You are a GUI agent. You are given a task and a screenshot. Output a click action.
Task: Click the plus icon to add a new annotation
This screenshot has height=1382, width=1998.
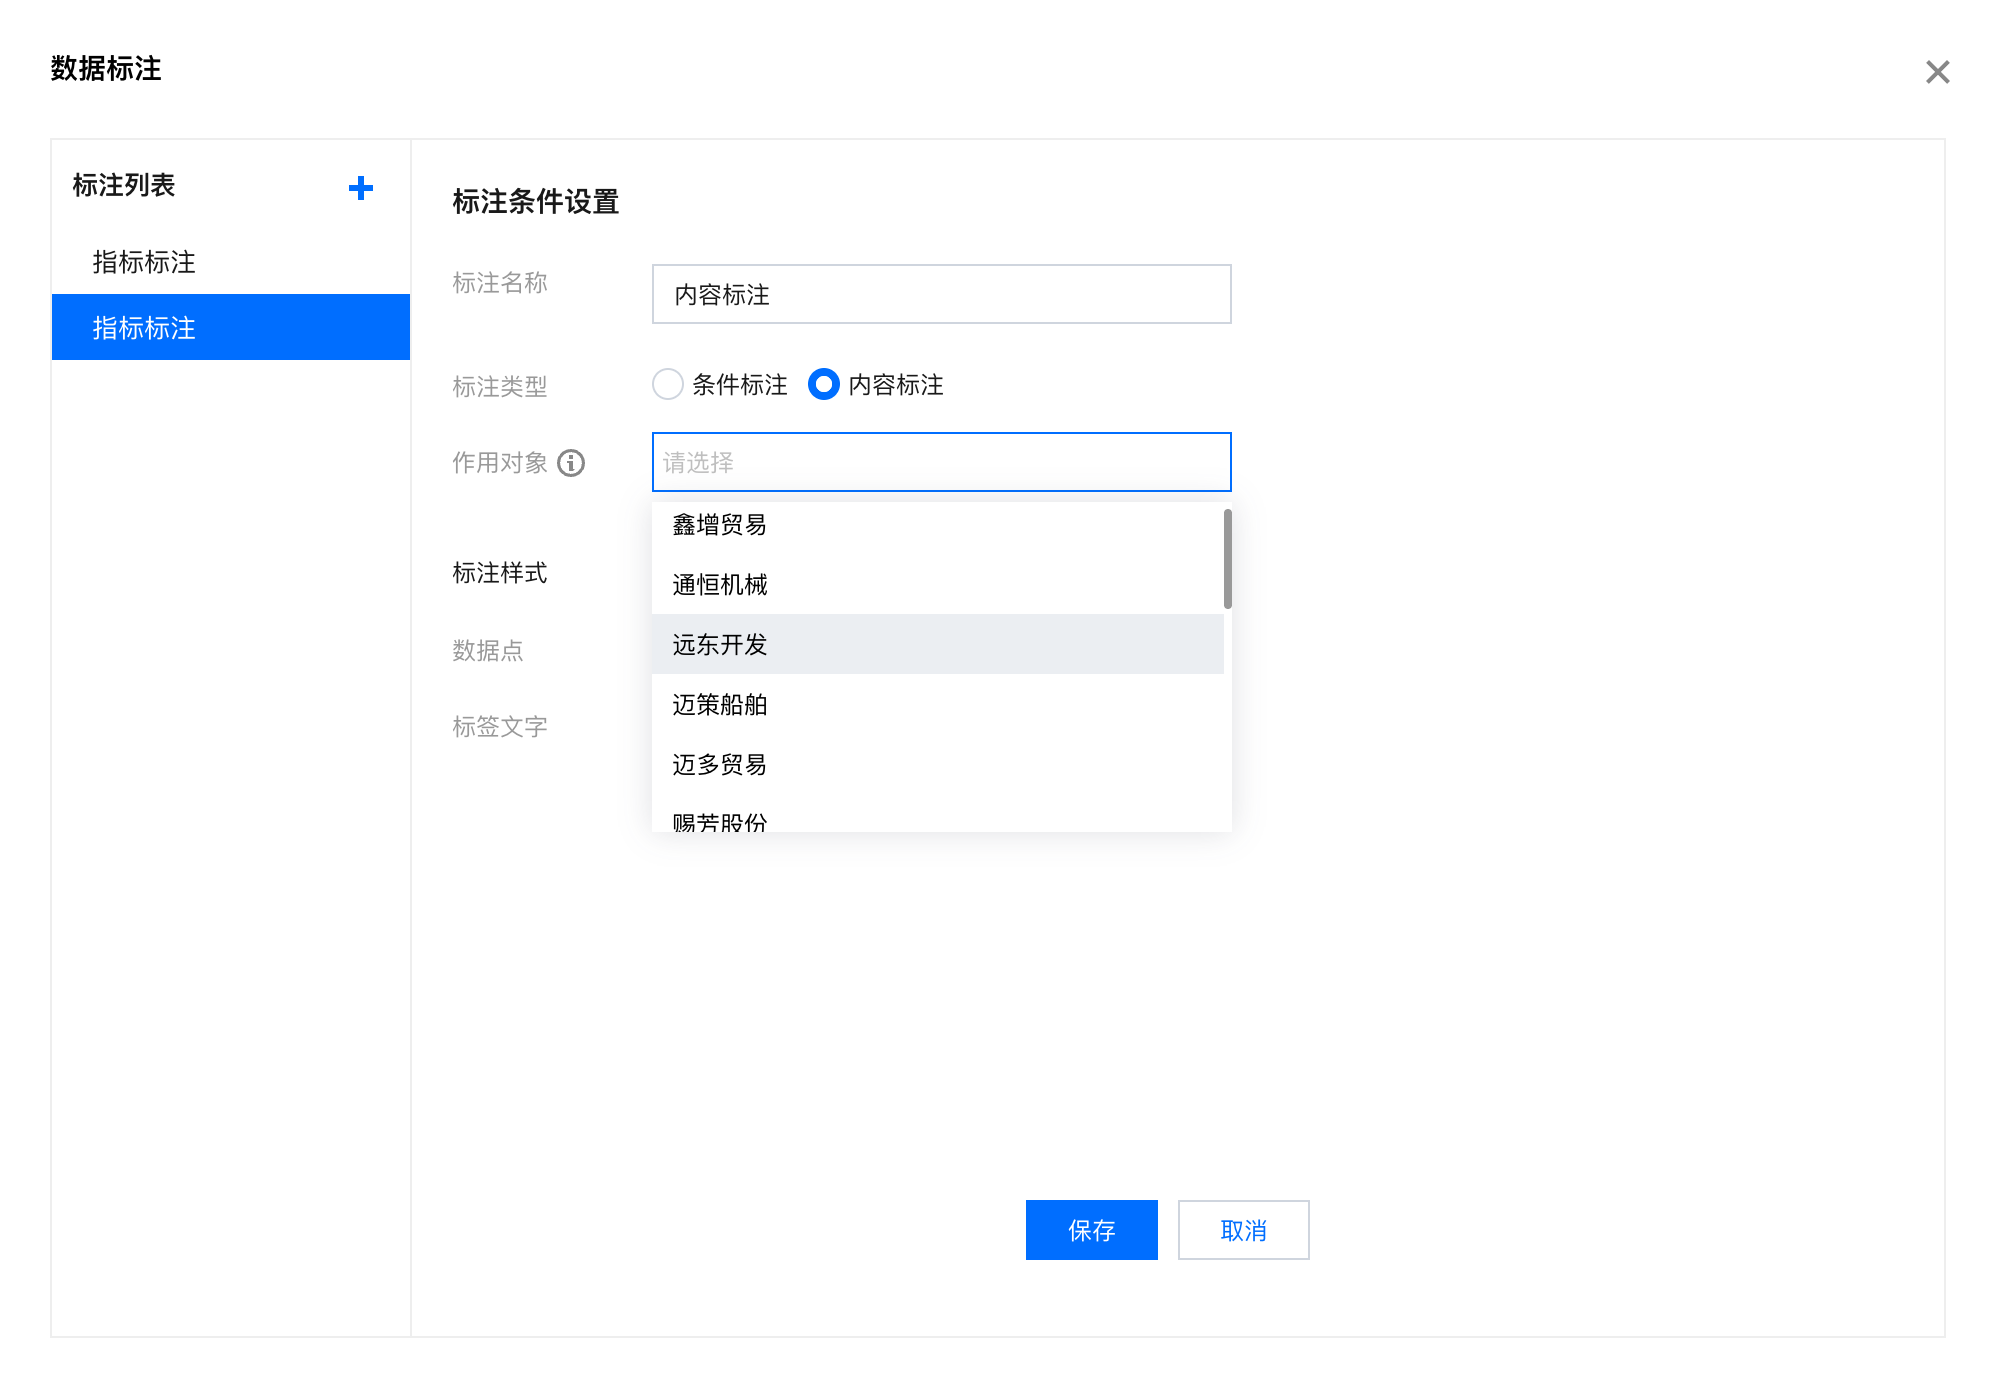click(360, 188)
